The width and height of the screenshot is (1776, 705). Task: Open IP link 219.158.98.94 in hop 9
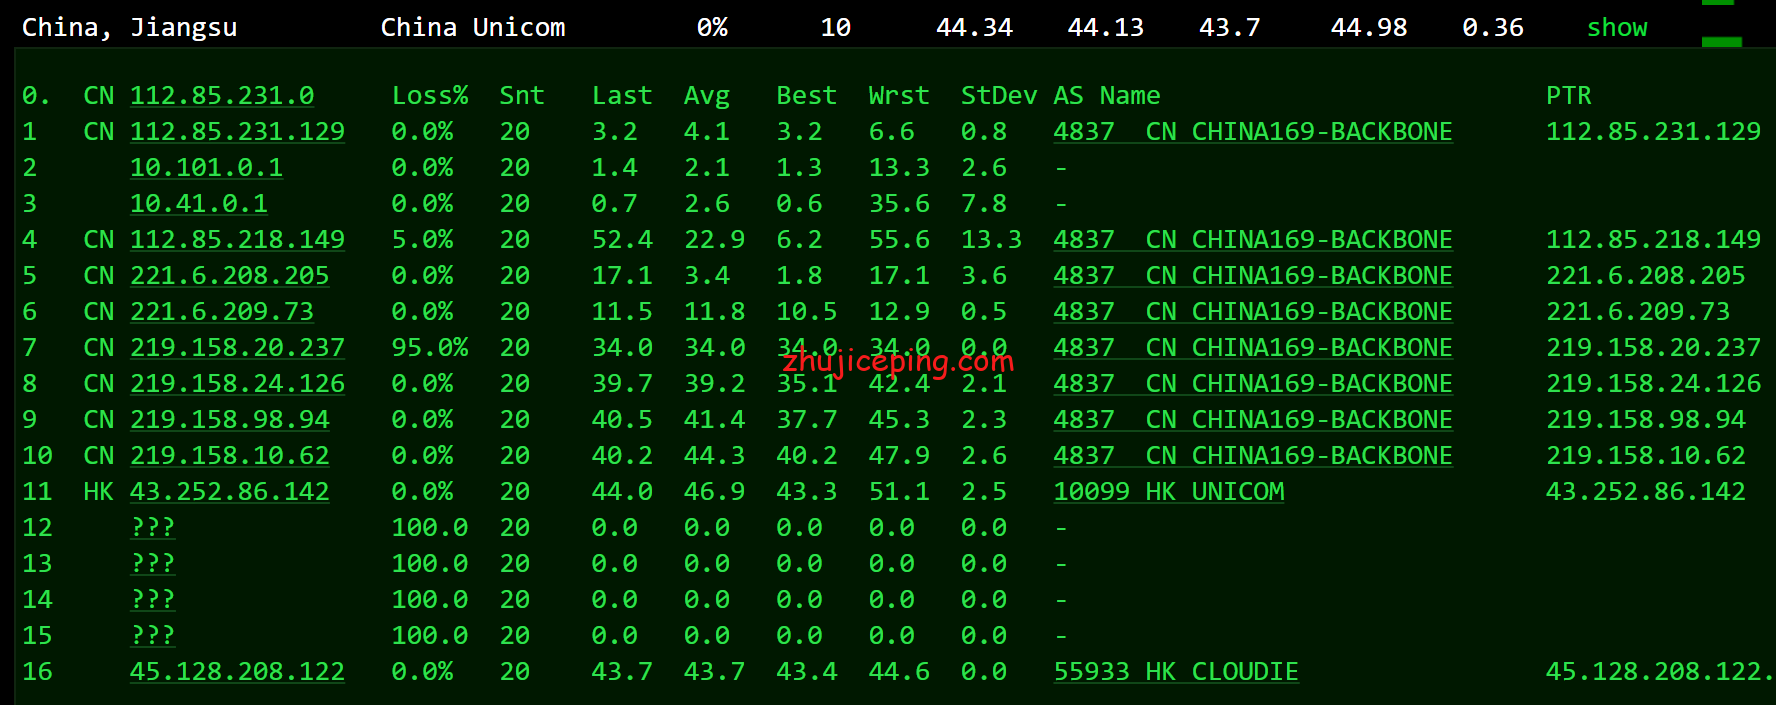point(229,419)
